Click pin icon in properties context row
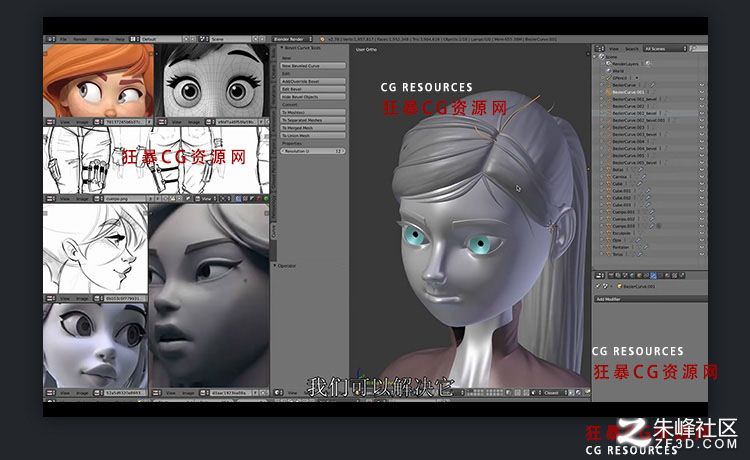This screenshot has width=750, height=460. tap(597, 286)
